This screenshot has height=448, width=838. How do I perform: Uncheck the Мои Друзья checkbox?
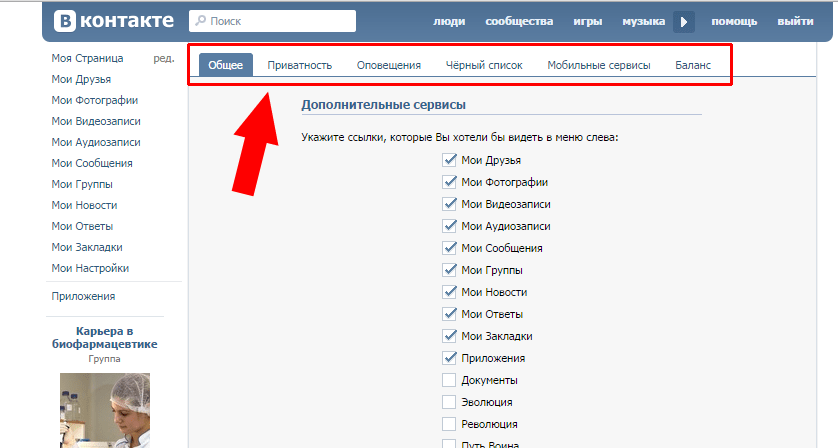click(x=449, y=160)
